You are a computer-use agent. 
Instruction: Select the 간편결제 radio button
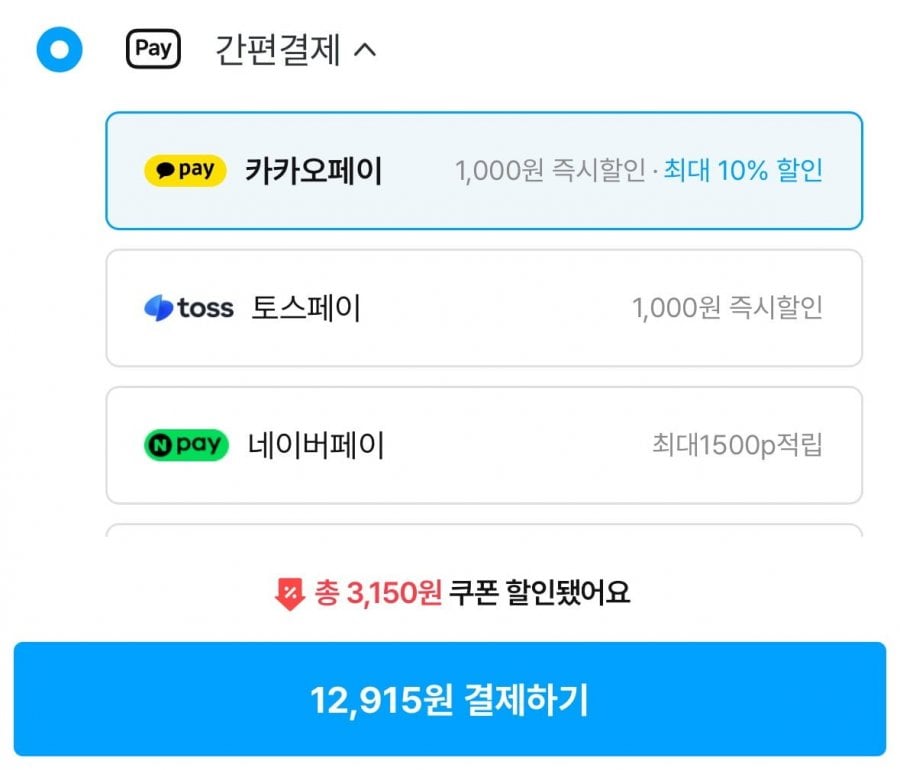tap(59, 49)
